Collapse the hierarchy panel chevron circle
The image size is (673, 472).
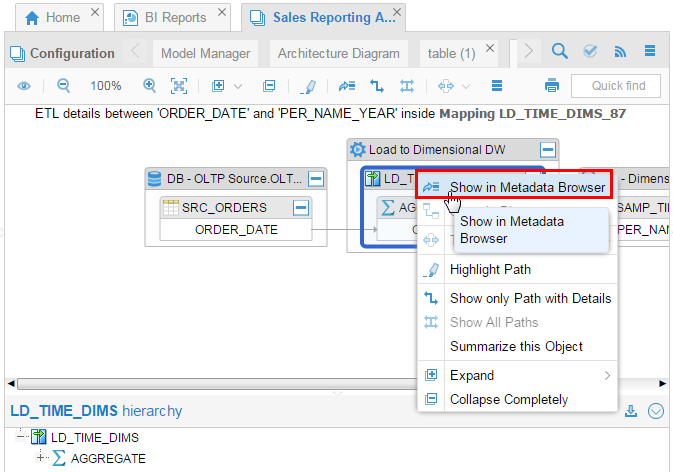(656, 411)
